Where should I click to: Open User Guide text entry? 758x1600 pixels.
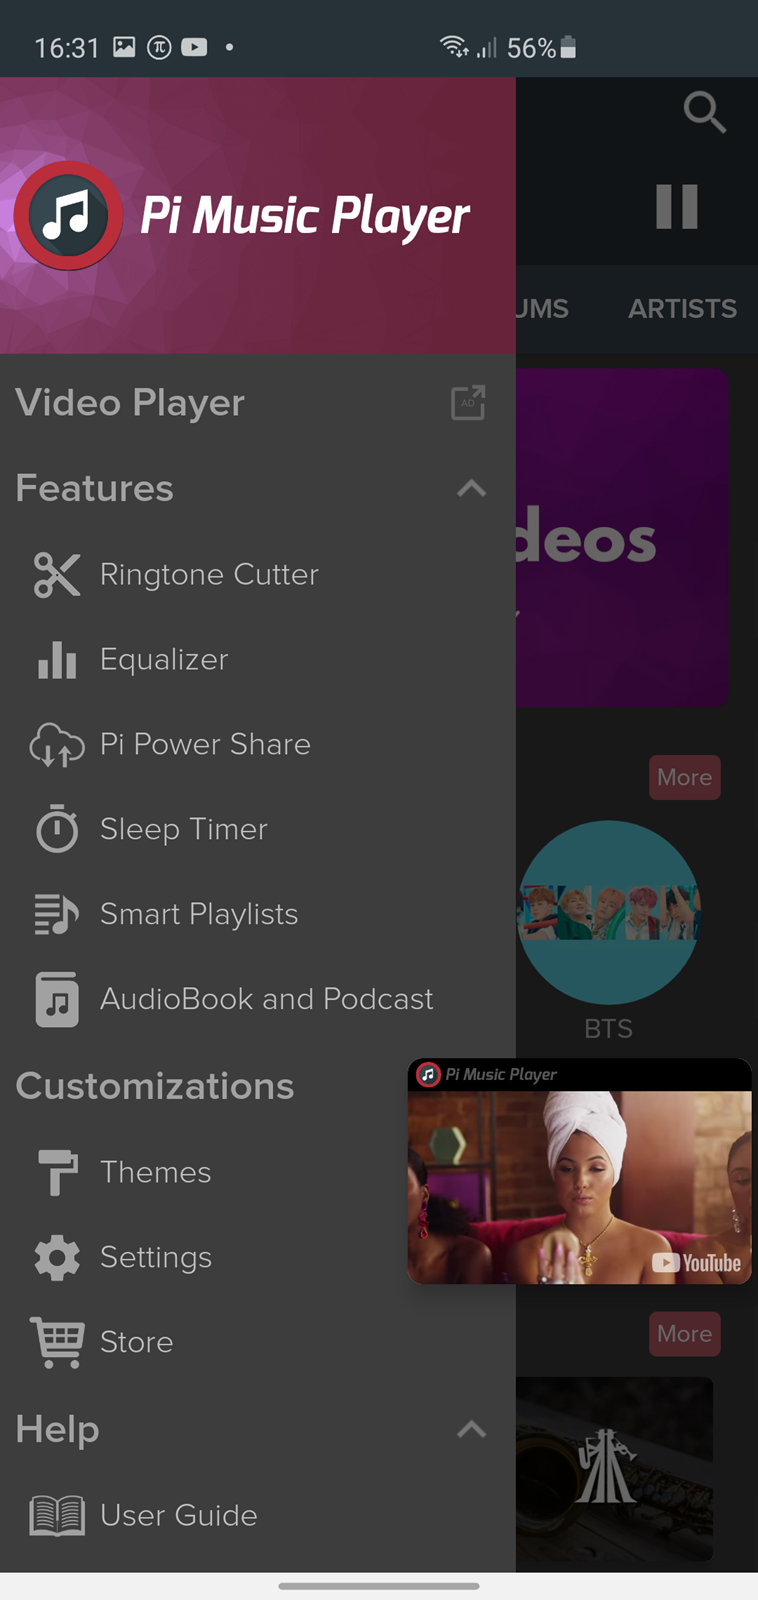(179, 1515)
